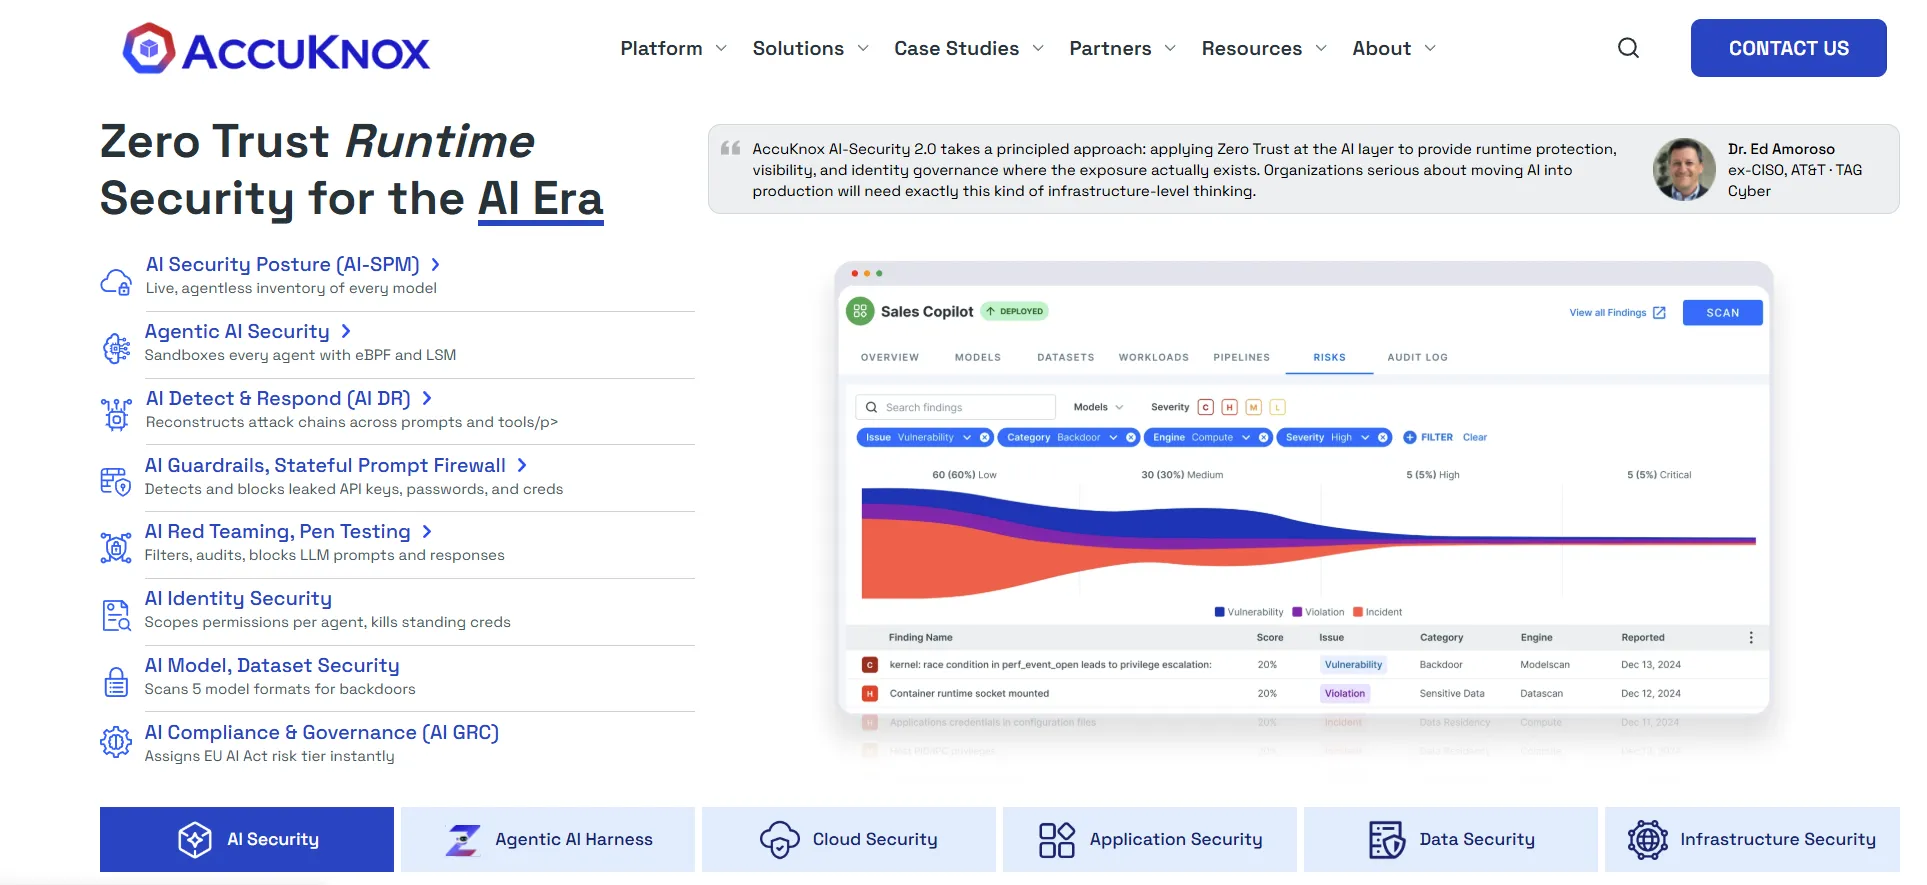Click the AccuKnox logo
This screenshot has width=1927, height=885.
tap(276, 49)
